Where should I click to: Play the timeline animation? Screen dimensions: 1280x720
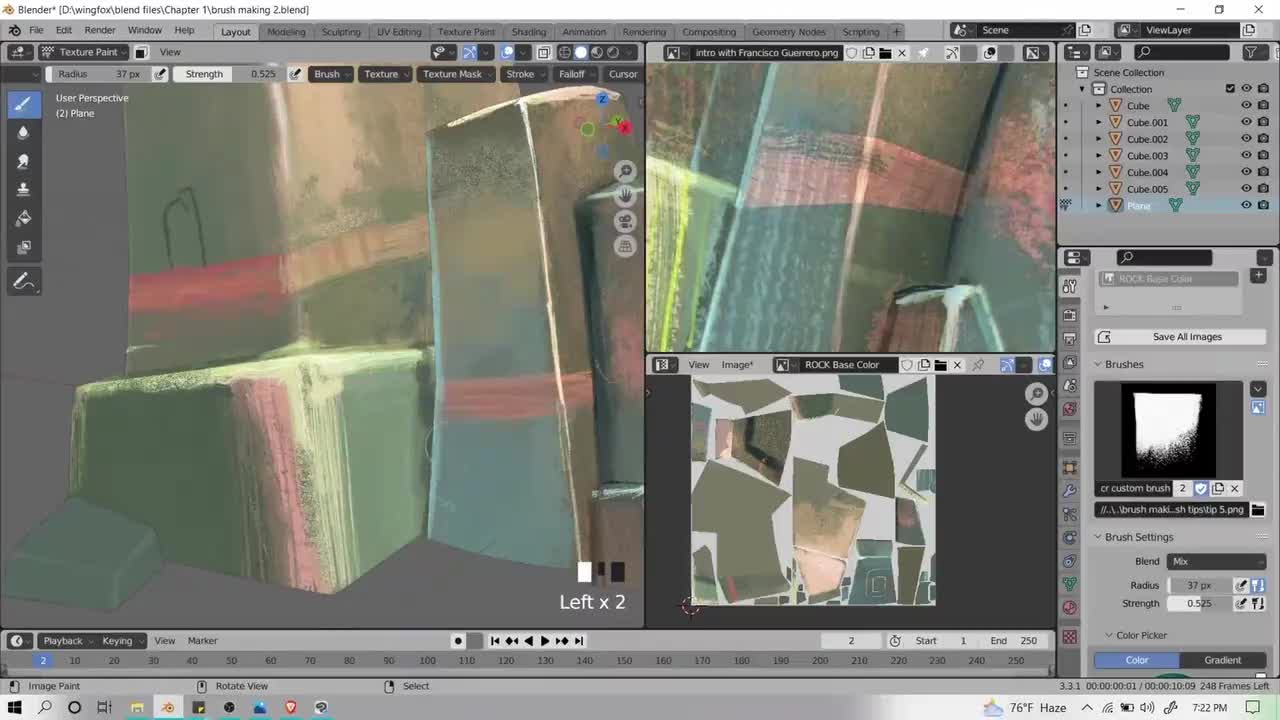pos(544,641)
